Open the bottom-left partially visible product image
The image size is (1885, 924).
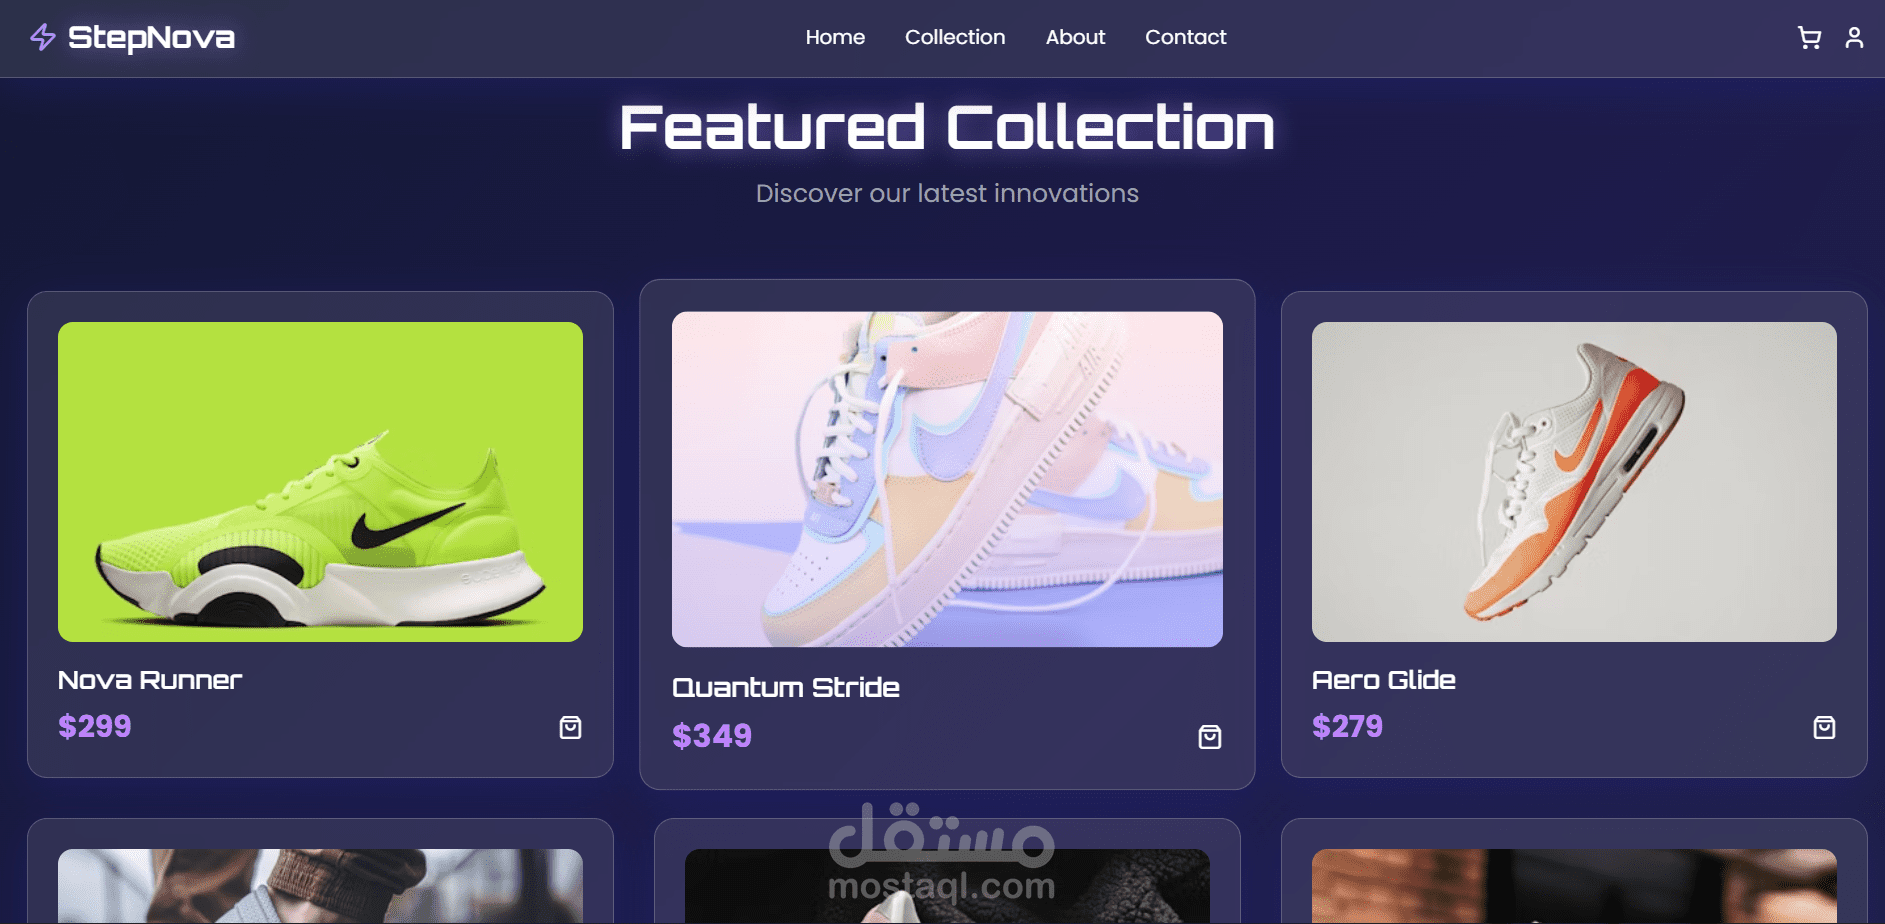[320, 886]
